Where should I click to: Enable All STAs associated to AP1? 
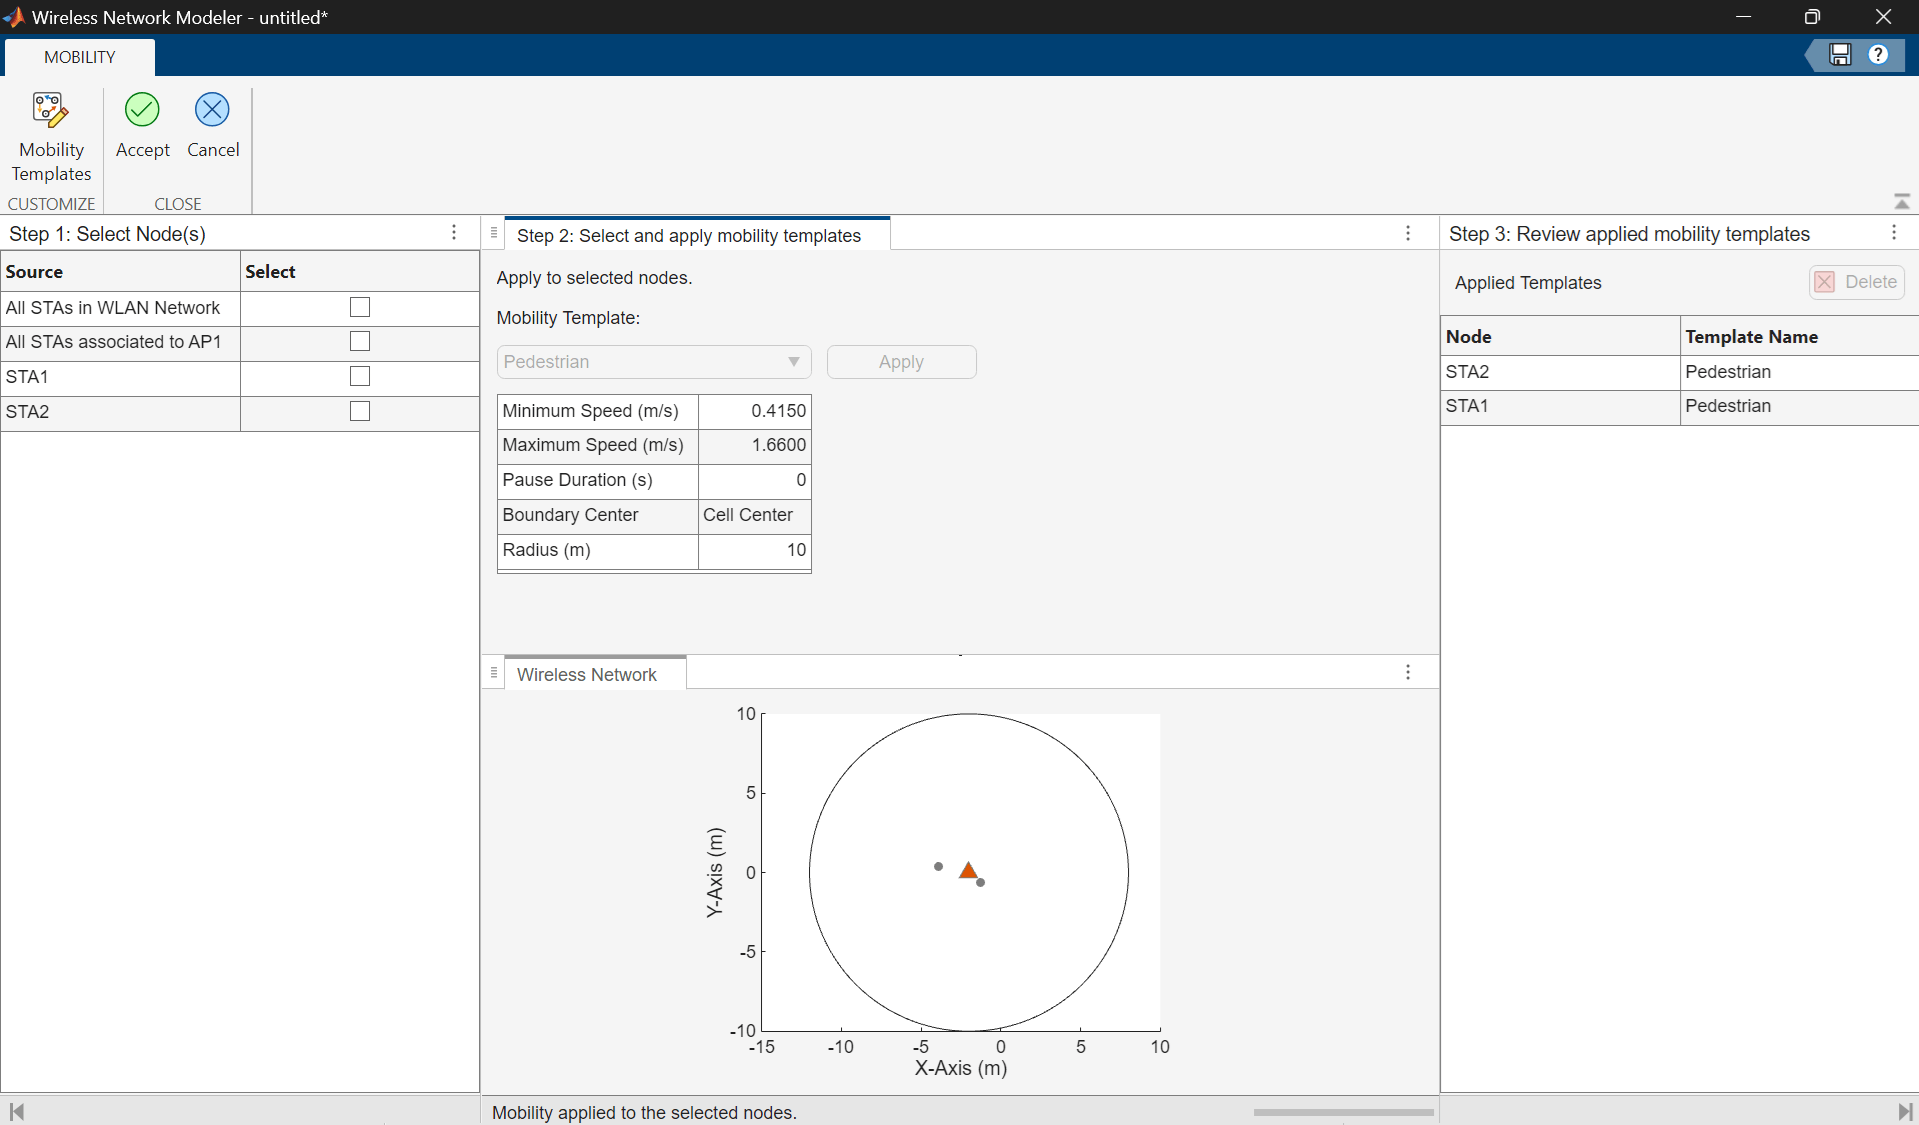360,342
